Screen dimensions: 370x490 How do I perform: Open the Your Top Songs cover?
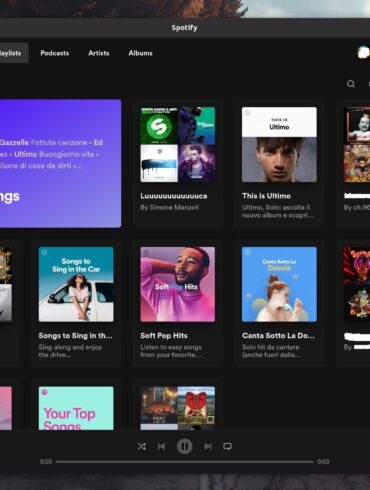[76, 408]
